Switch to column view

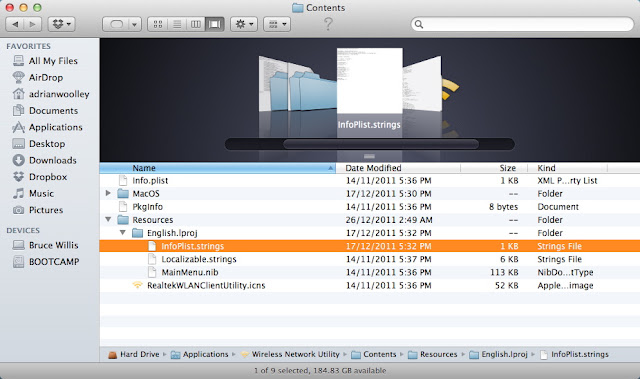196,24
